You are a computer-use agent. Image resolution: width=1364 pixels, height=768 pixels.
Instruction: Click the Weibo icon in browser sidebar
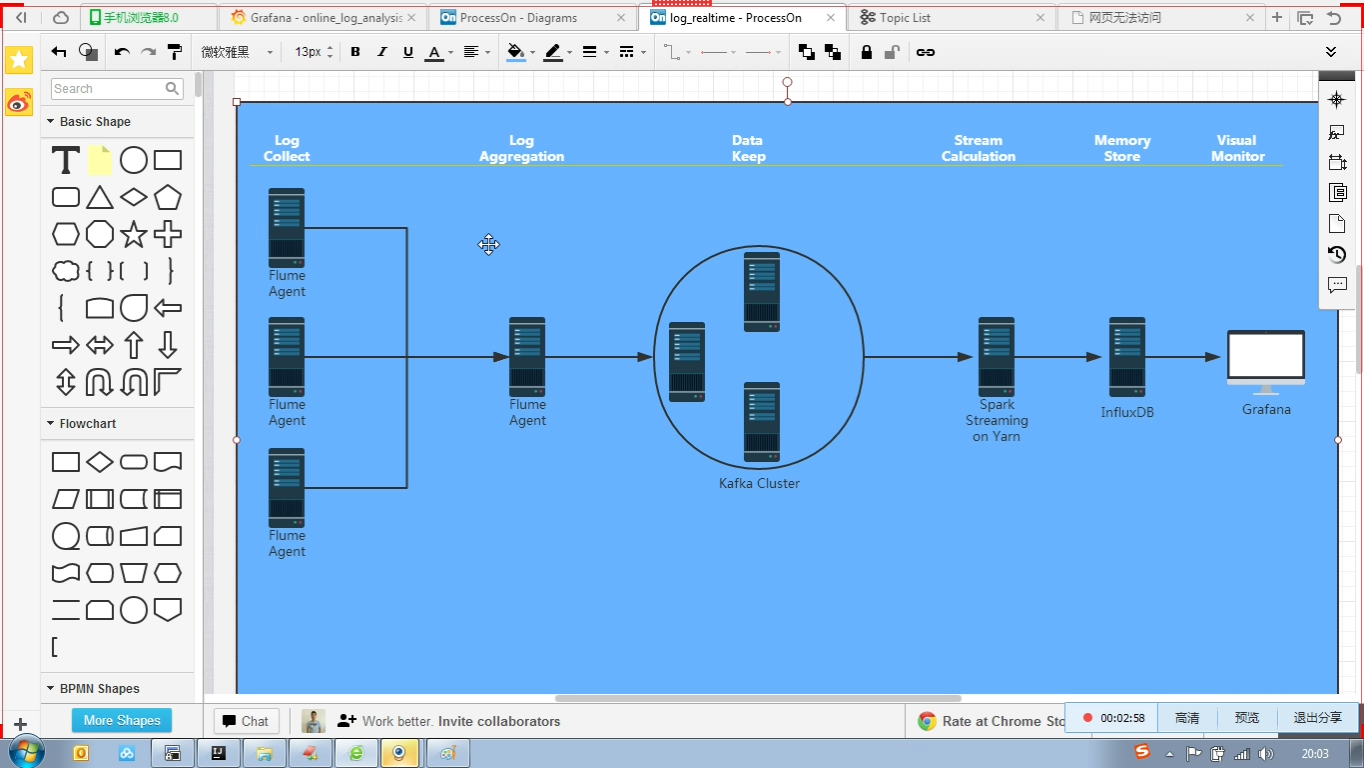coord(19,102)
